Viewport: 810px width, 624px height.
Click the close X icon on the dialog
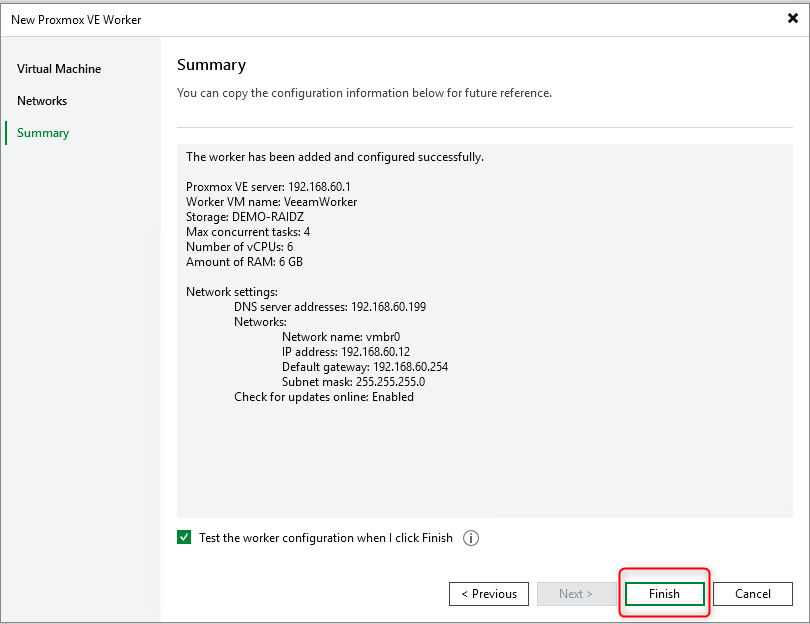coord(793,18)
